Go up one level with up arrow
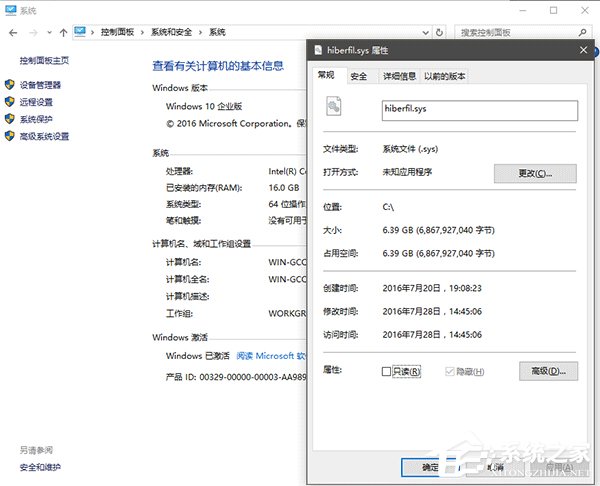Image resolution: width=600 pixels, height=486 pixels. [64, 32]
